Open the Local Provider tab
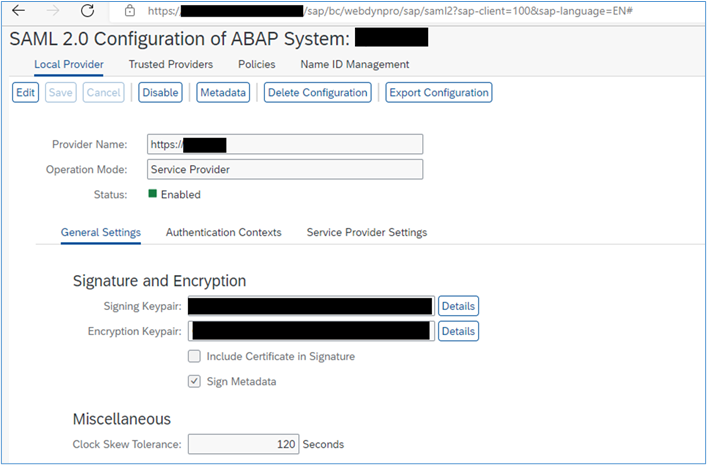Screen dimensions: 707x465 pyautogui.click(x=69, y=64)
